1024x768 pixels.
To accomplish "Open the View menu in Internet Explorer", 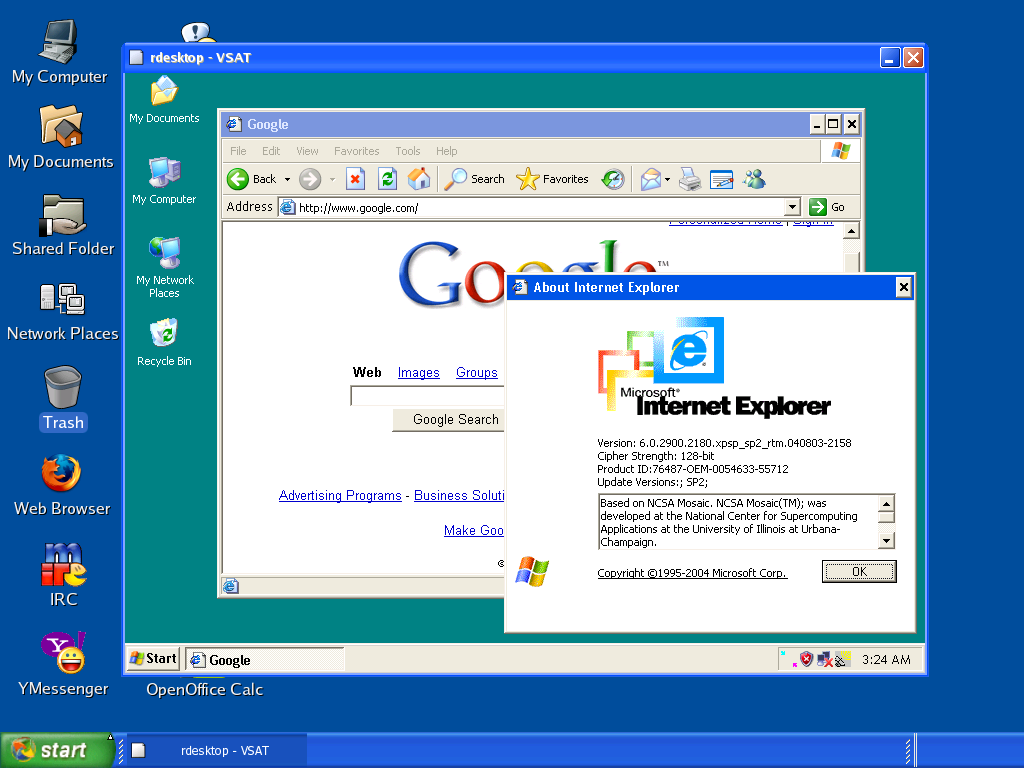I will click(x=307, y=151).
